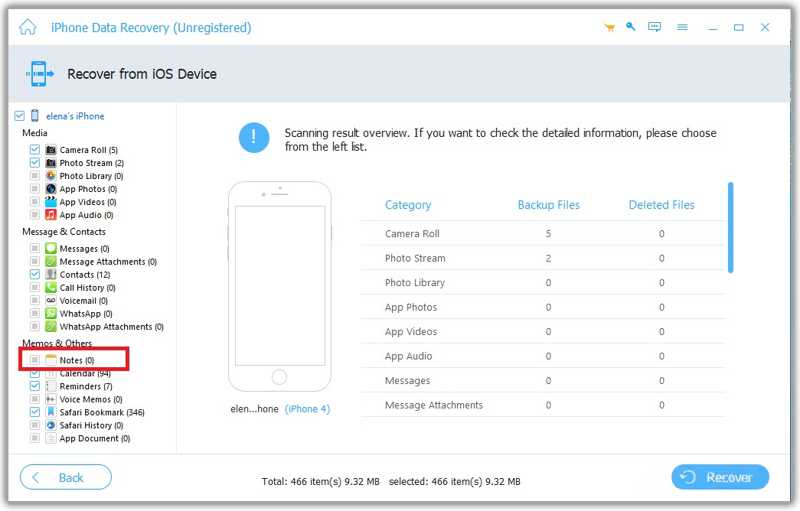Click the App Audio music icon

click(x=51, y=215)
